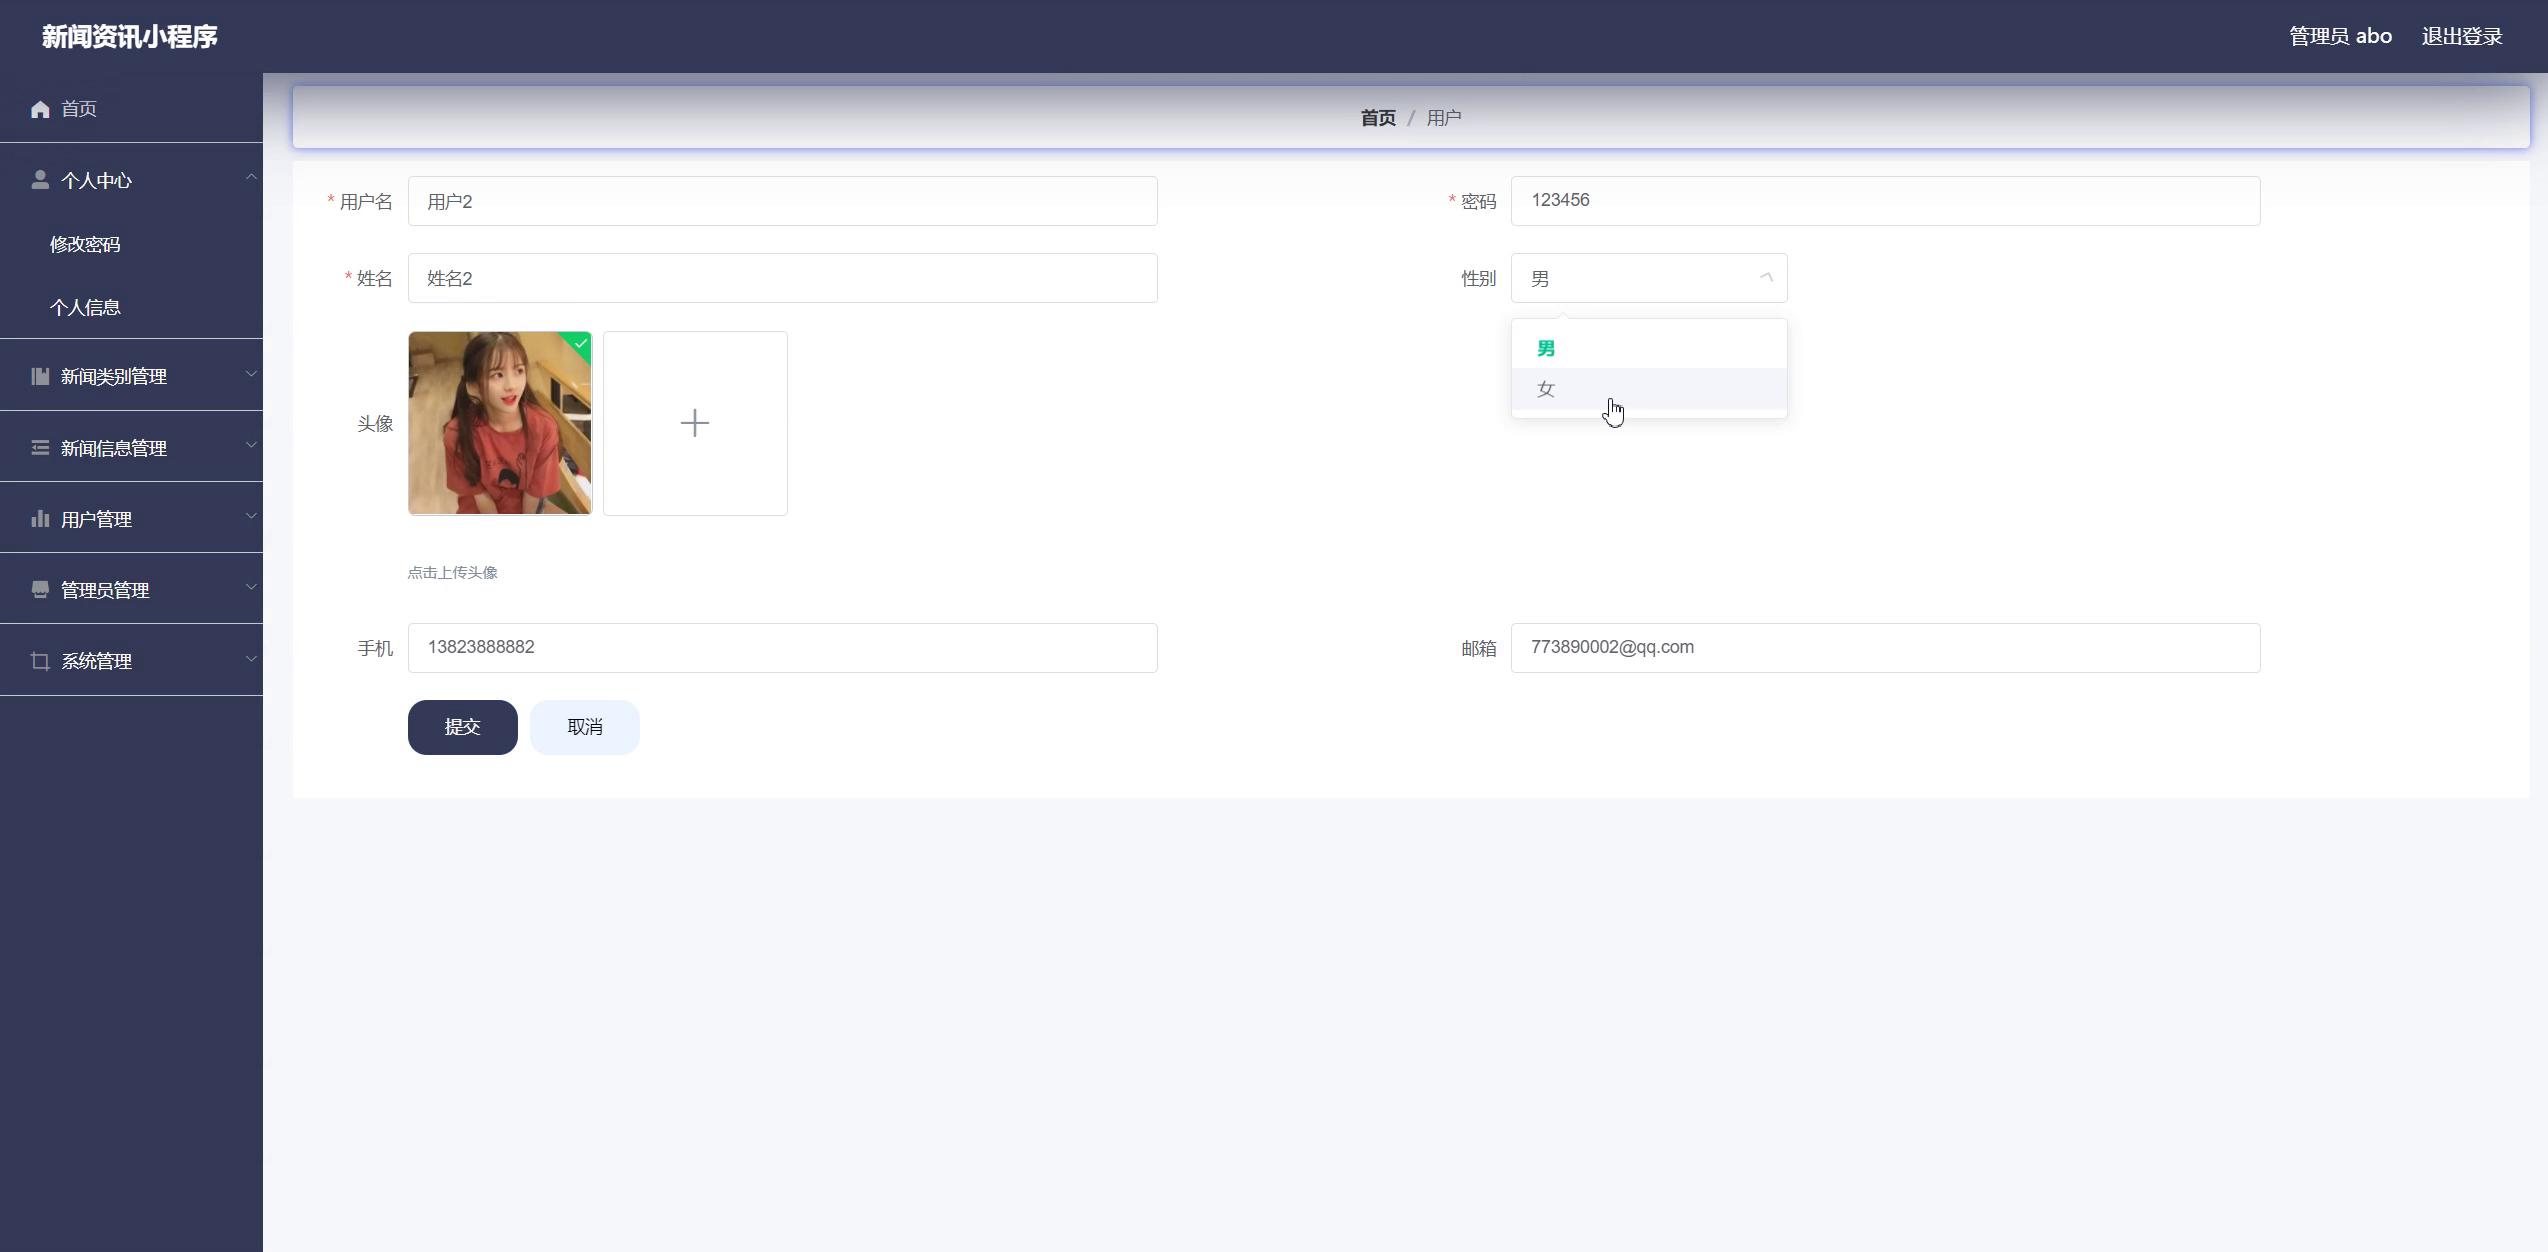Click the 密码 input field
Viewport: 2548px width, 1252px height.
[x=1885, y=201]
